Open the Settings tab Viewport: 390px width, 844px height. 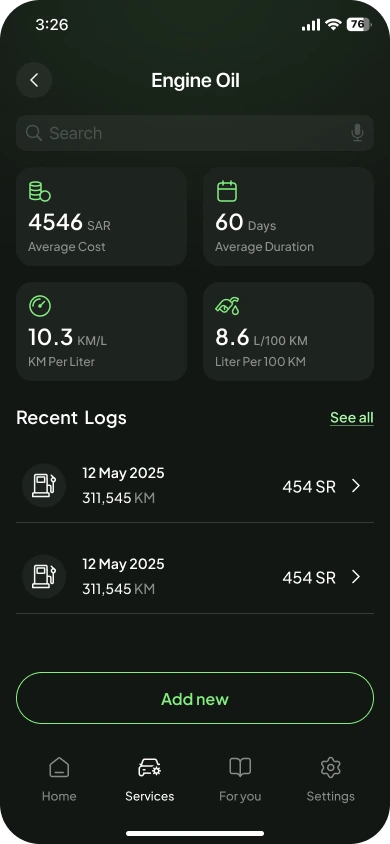point(330,779)
